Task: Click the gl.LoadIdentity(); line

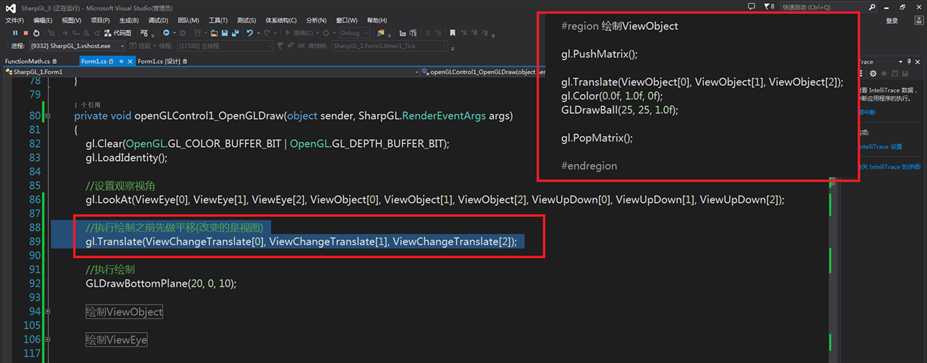Action: (127, 157)
